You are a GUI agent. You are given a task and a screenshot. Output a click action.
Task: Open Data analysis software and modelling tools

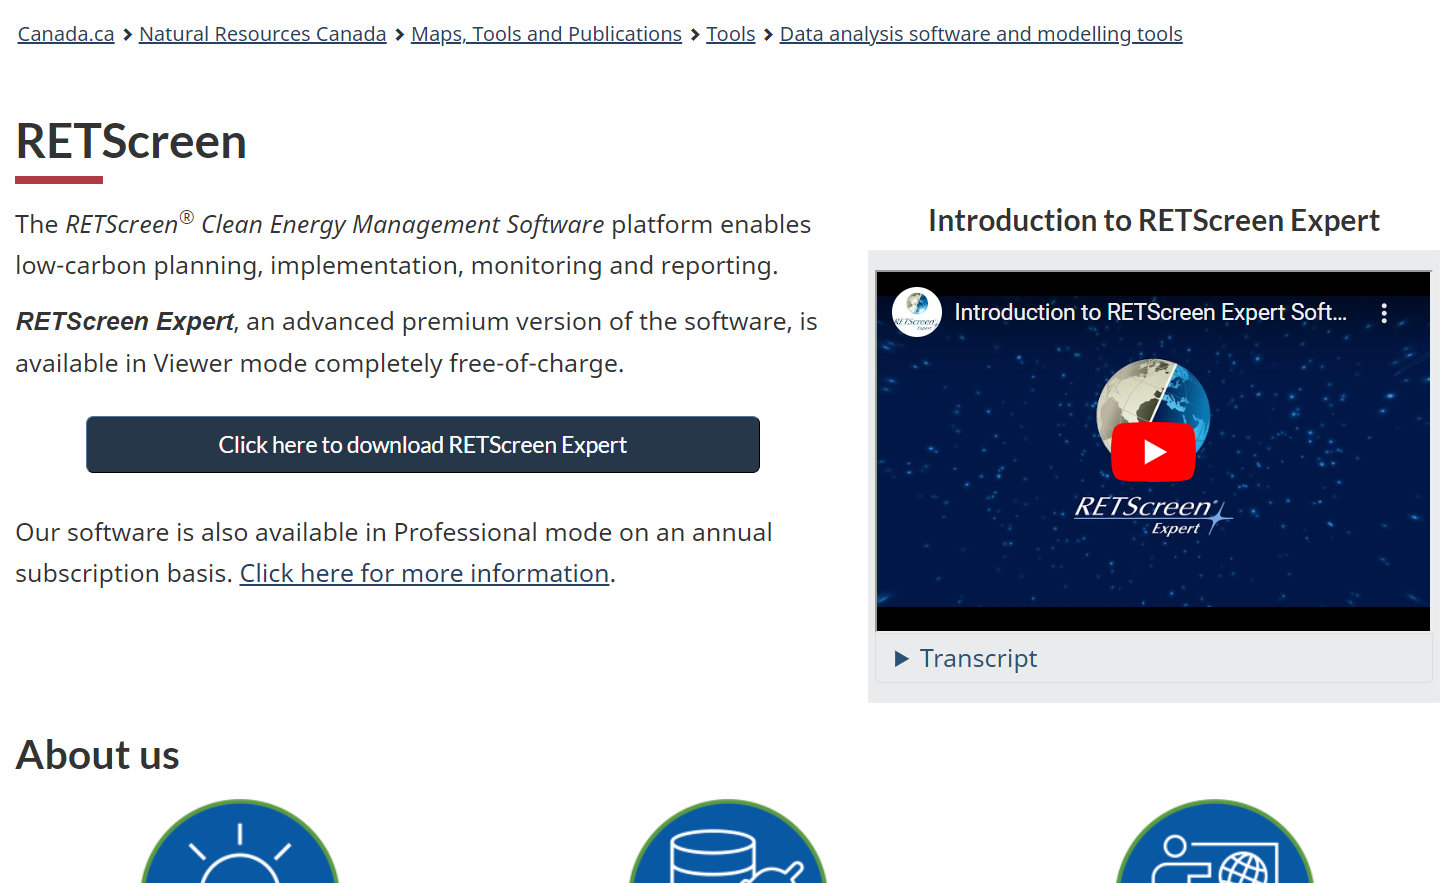tap(980, 34)
